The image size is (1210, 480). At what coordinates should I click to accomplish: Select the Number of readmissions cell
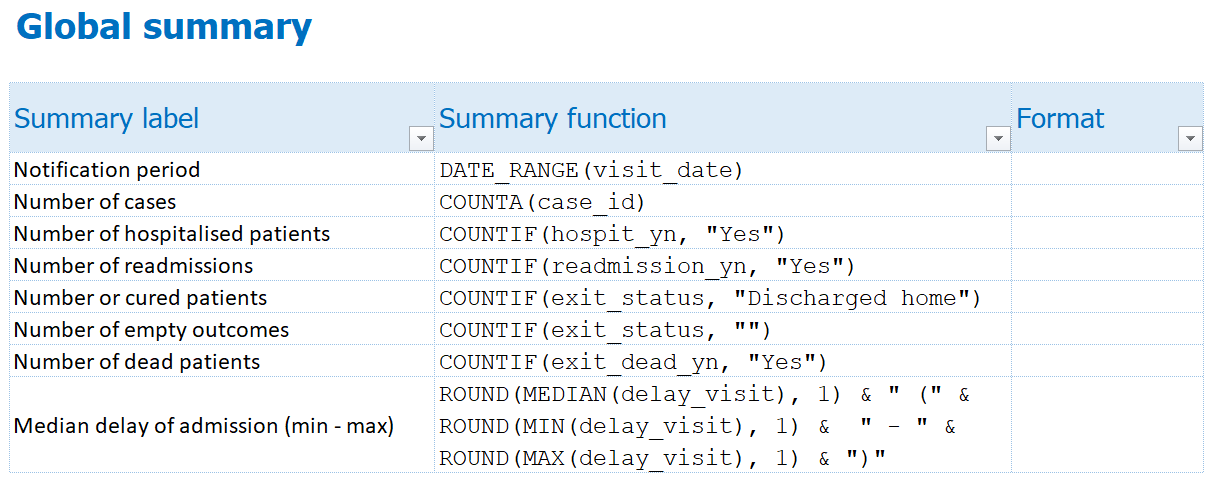(x=222, y=266)
